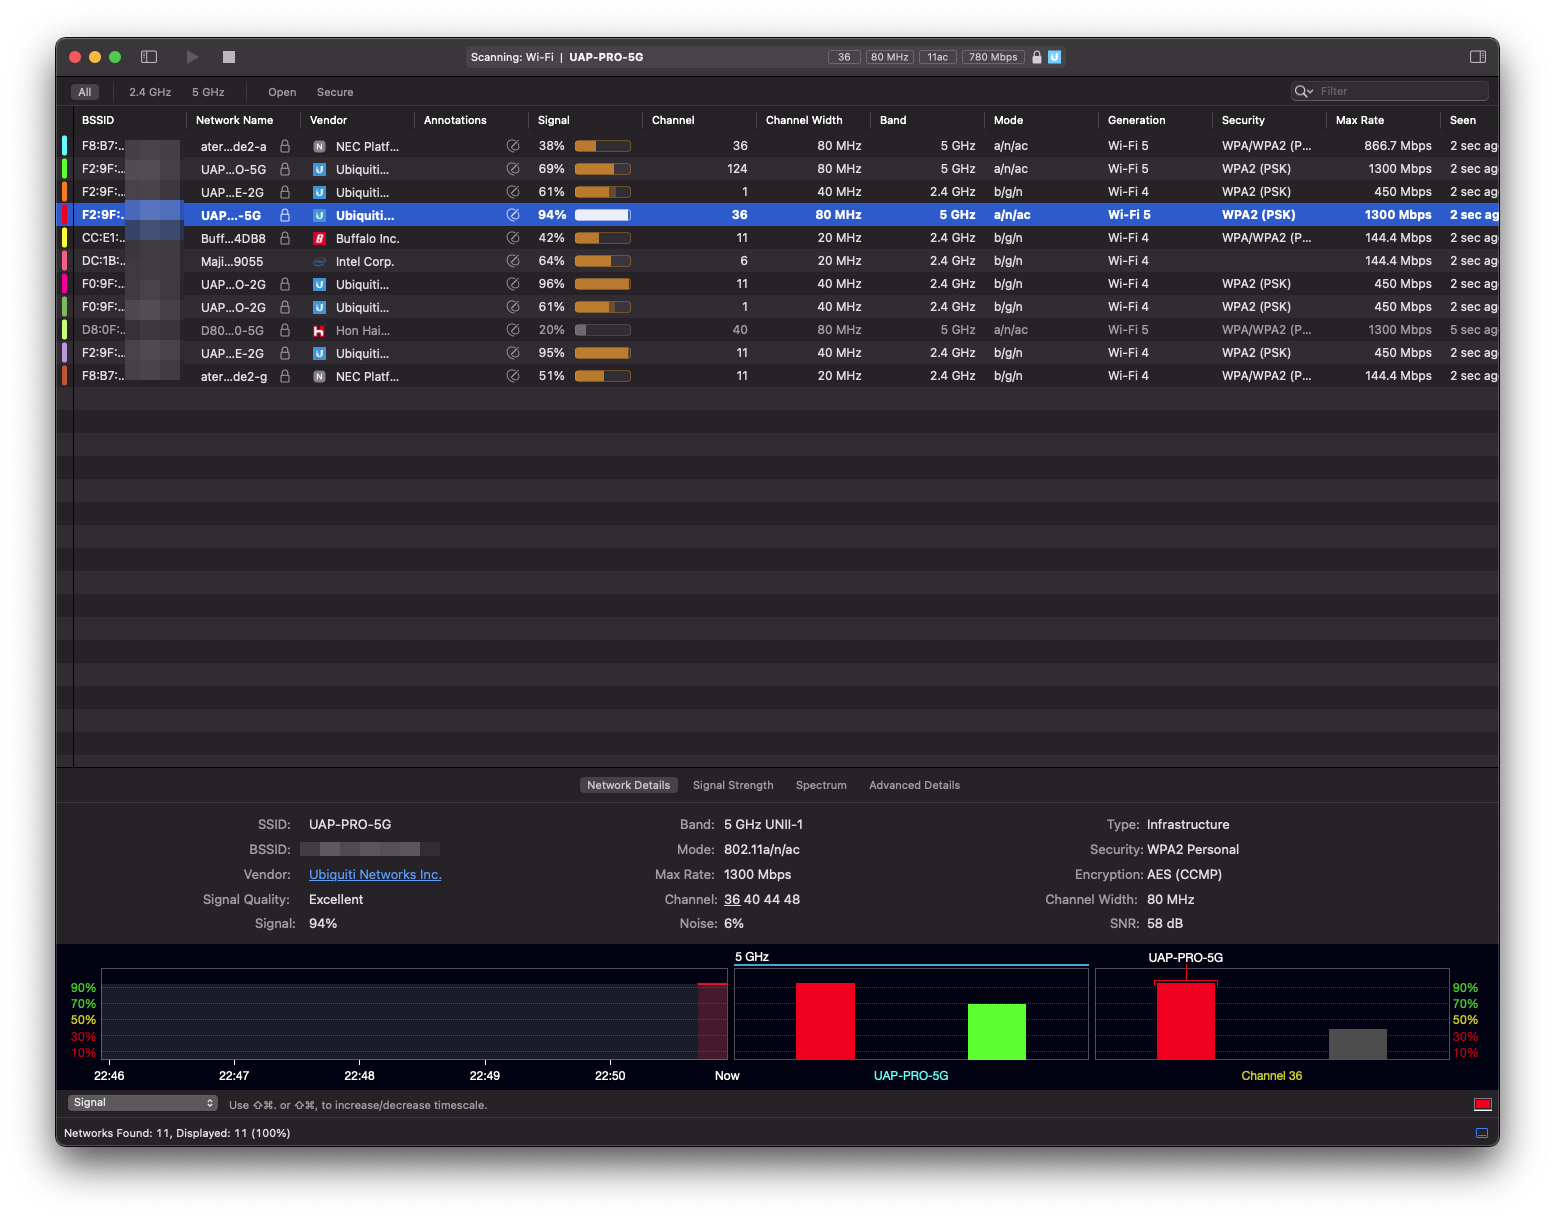The width and height of the screenshot is (1555, 1220).
Task: Click the annotation icon on the ater...de2-a row
Action: (513, 146)
